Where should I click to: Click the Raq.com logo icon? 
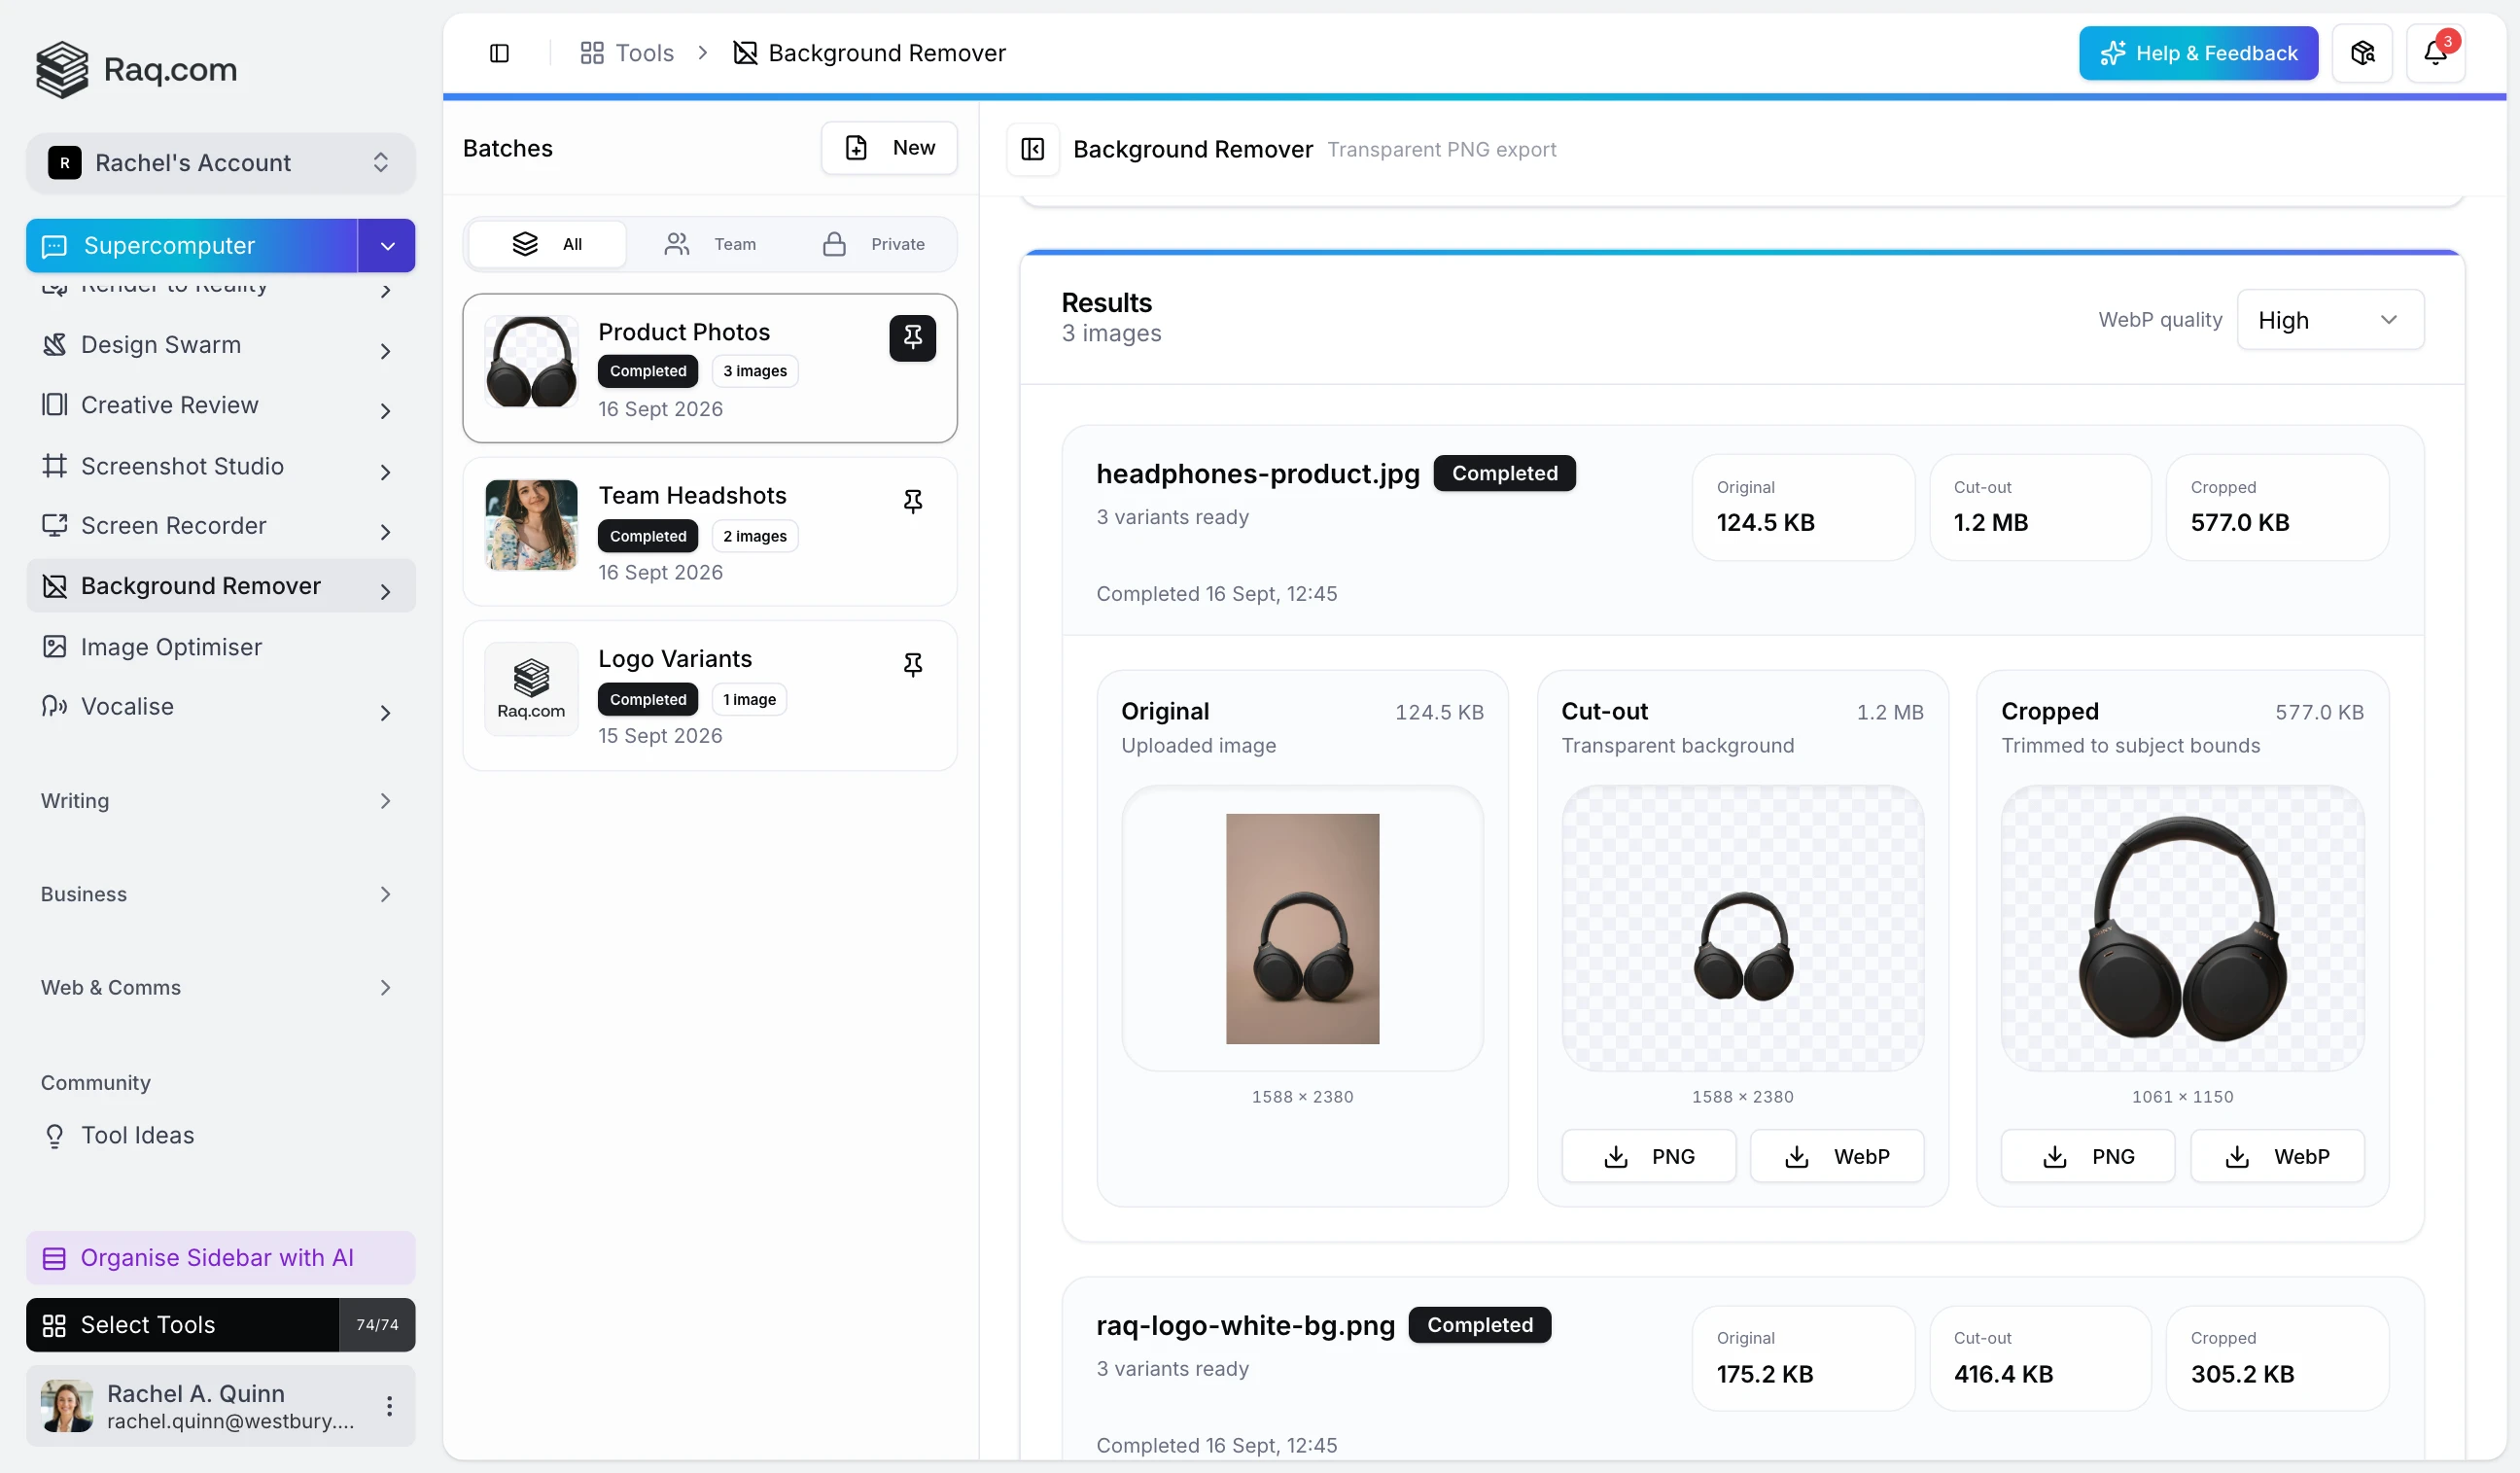click(62, 69)
